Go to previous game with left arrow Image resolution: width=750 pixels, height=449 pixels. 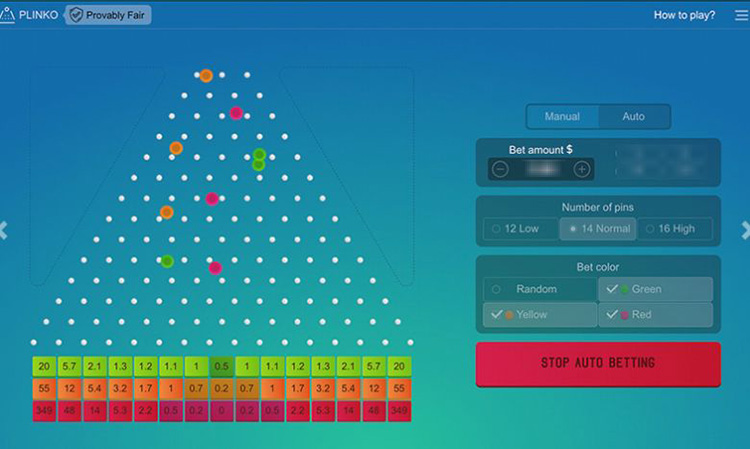pos(4,230)
